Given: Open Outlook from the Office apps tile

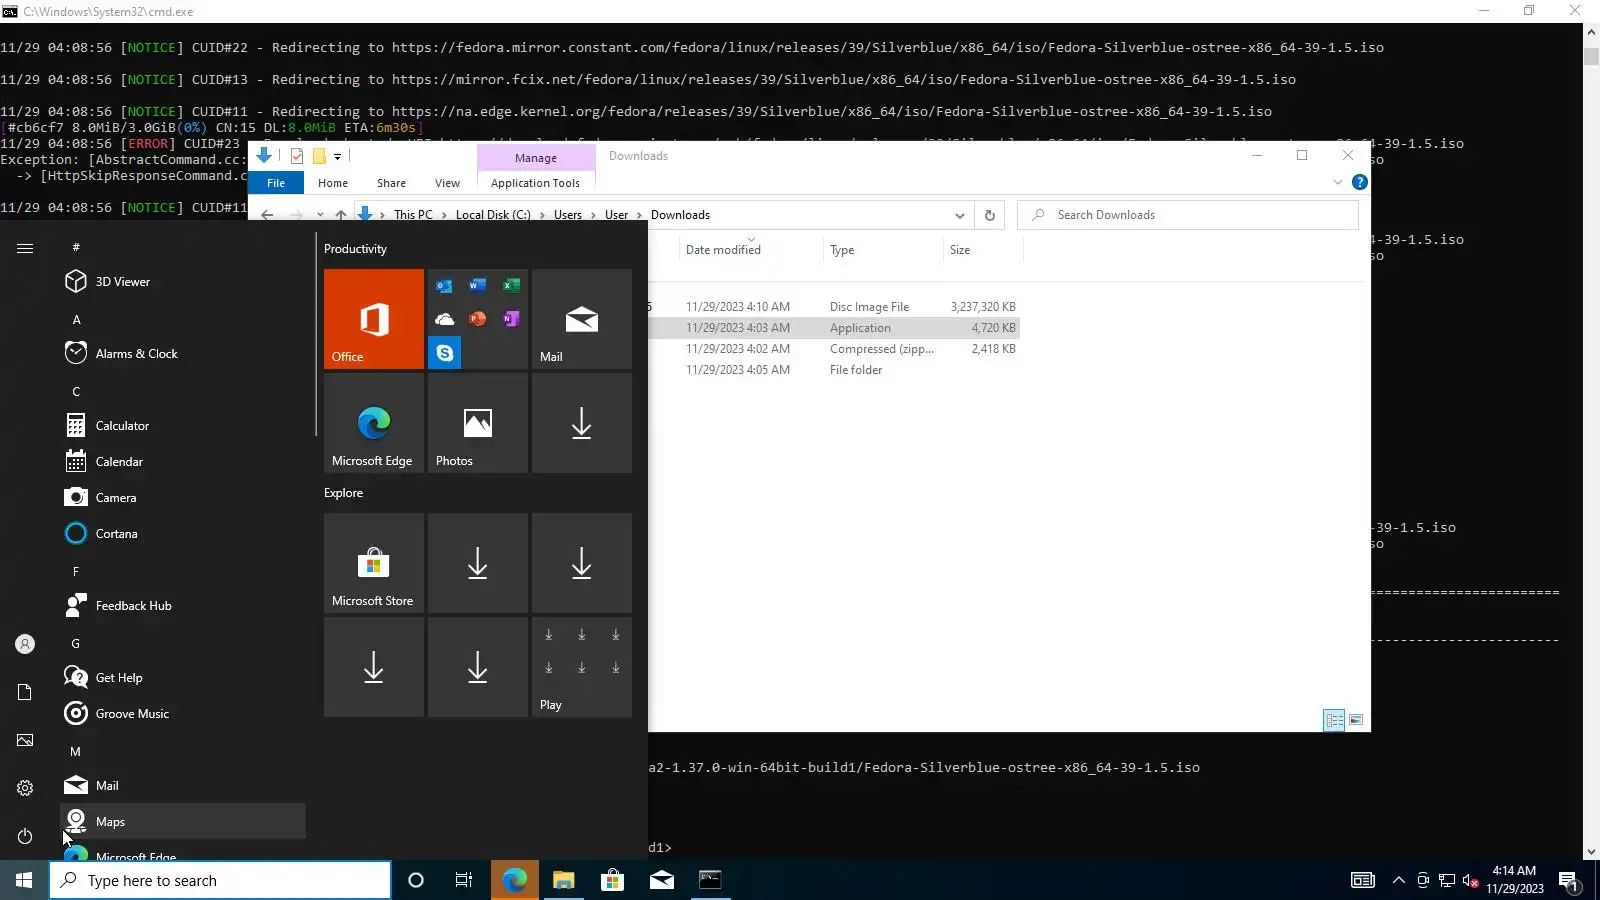Looking at the screenshot, I should coord(445,286).
